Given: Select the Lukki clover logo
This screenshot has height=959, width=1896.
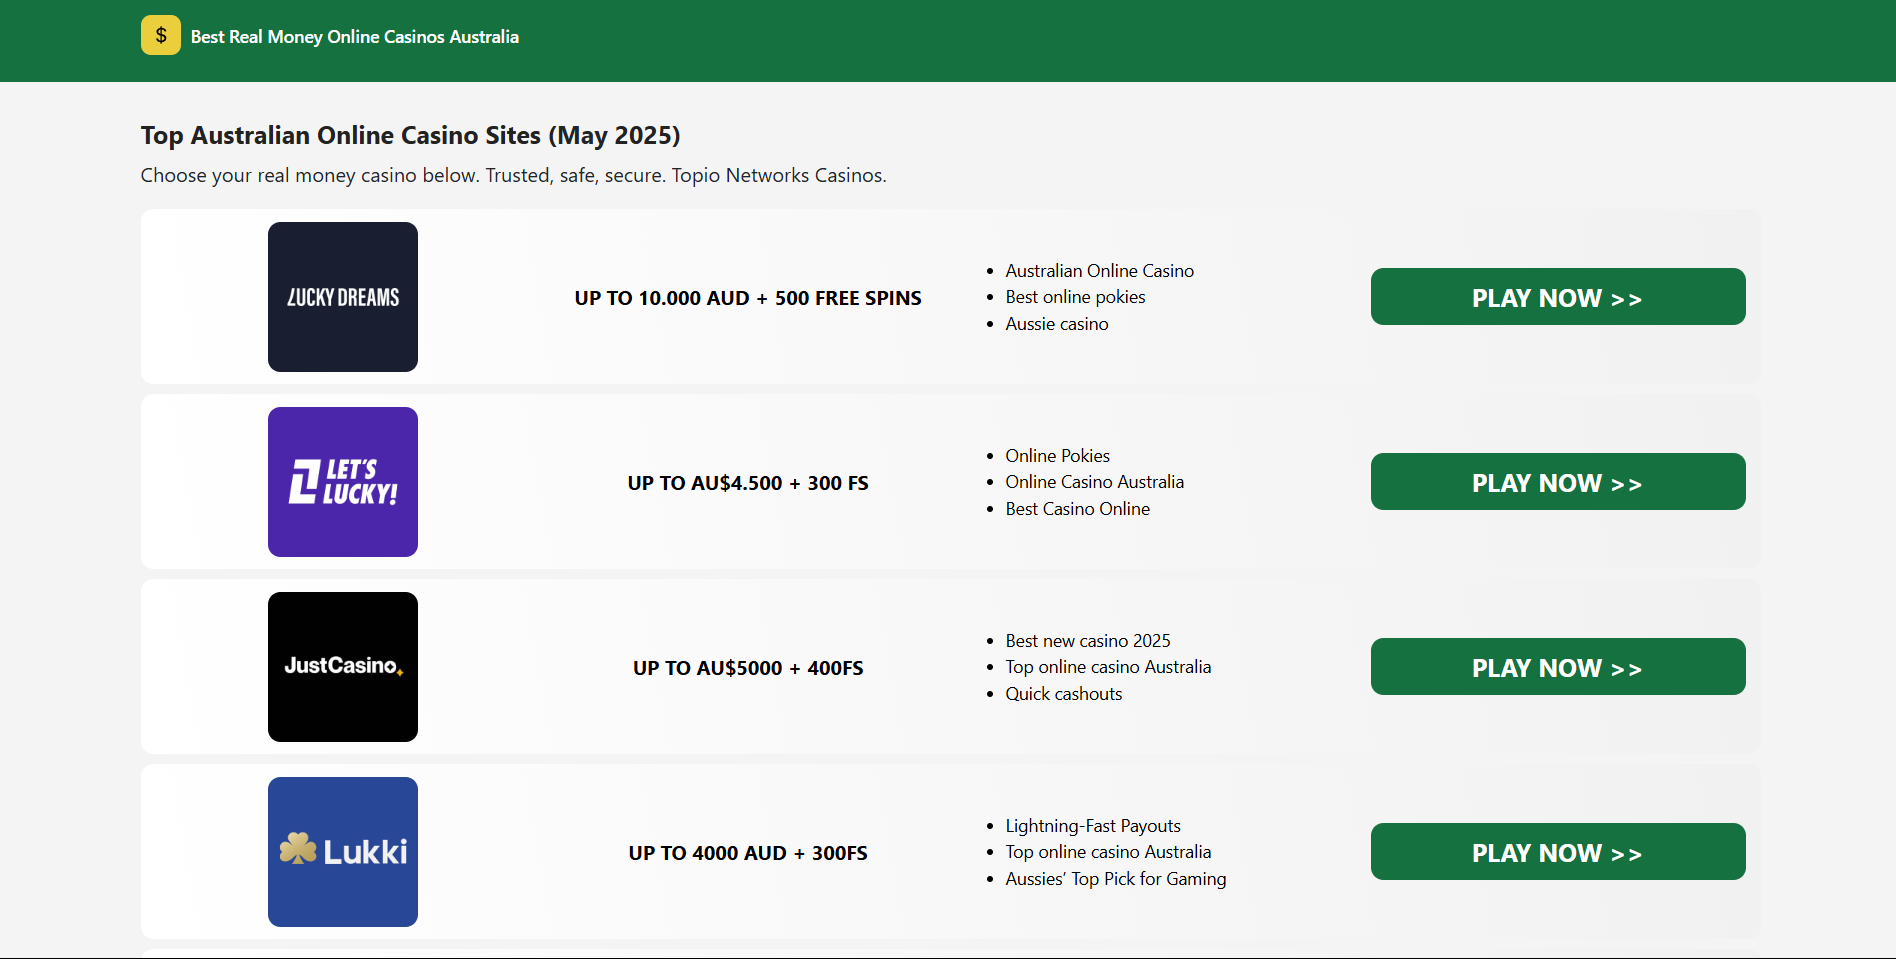Looking at the screenshot, I should point(342,851).
